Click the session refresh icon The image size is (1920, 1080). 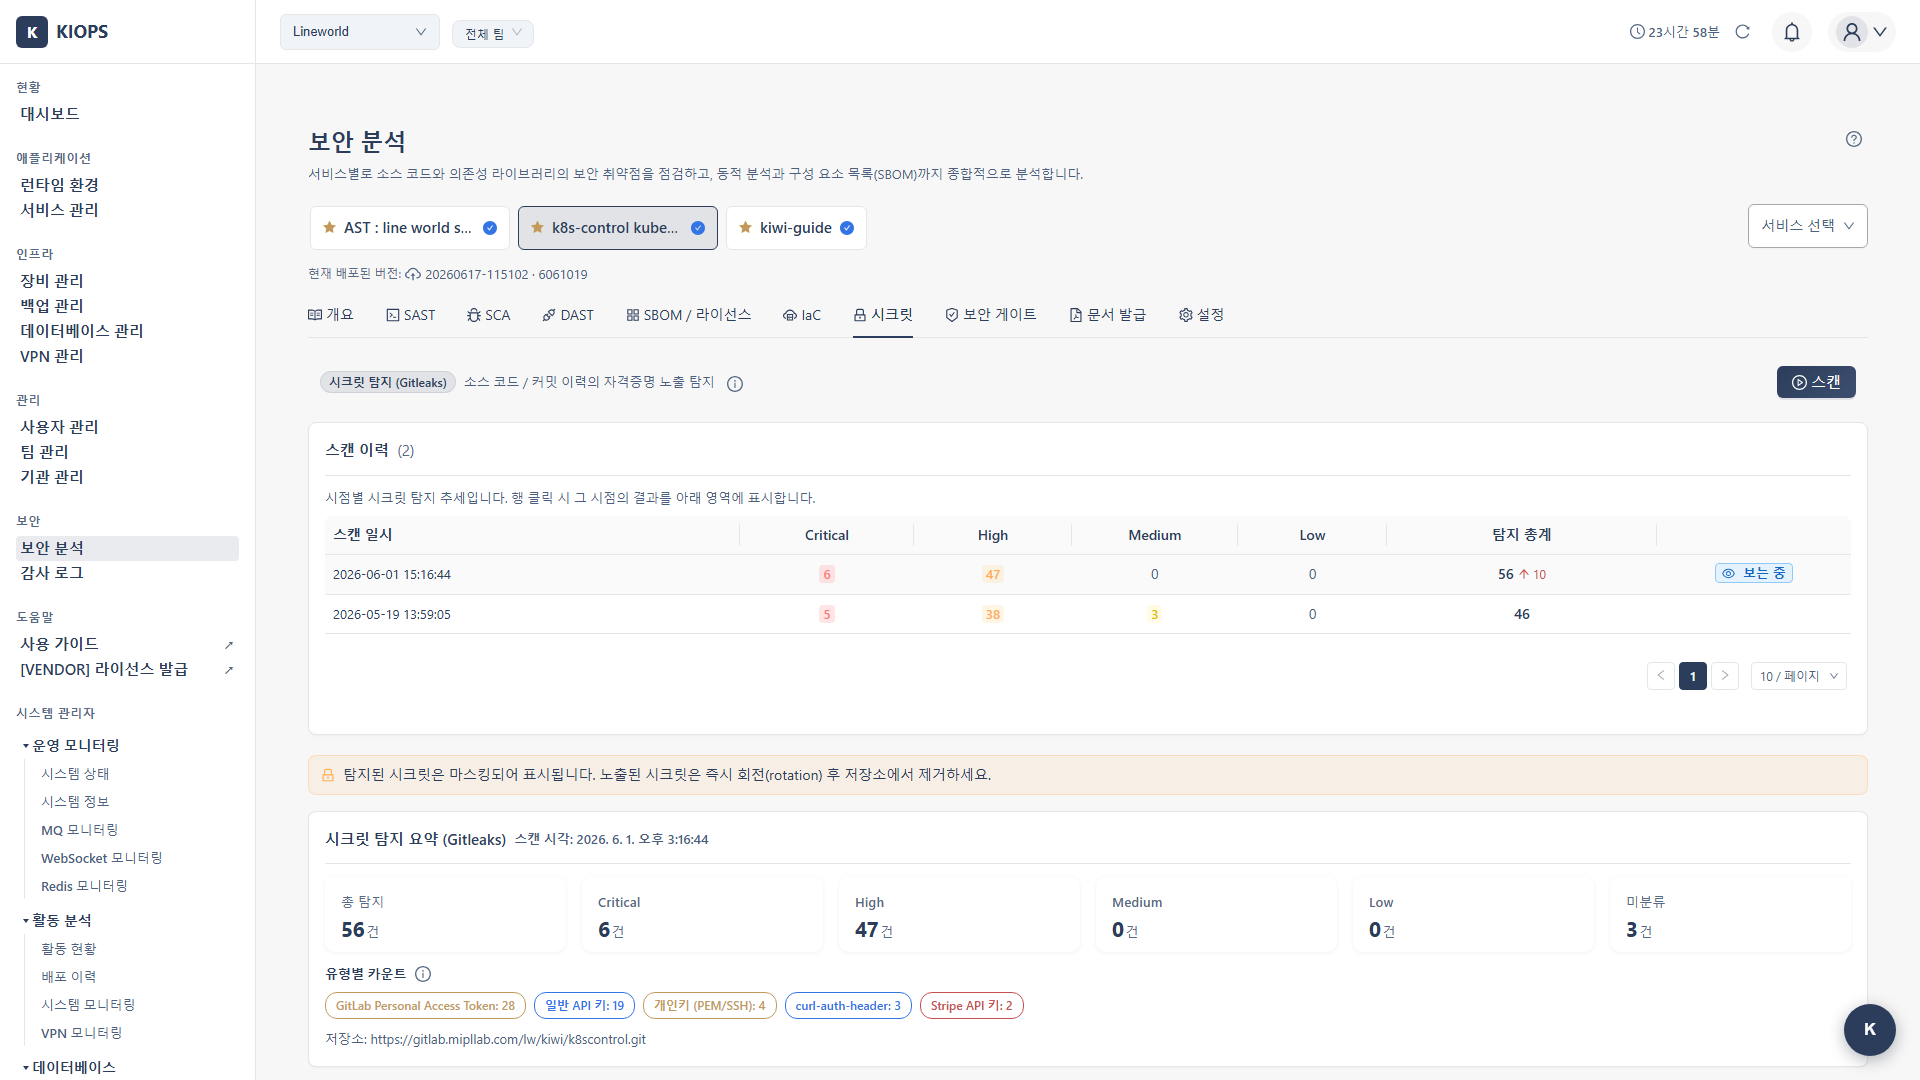1743,32
